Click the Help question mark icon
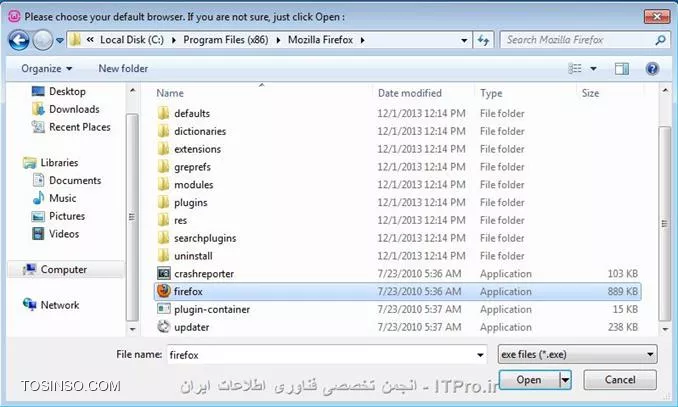The width and height of the screenshot is (678, 407). [652, 68]
